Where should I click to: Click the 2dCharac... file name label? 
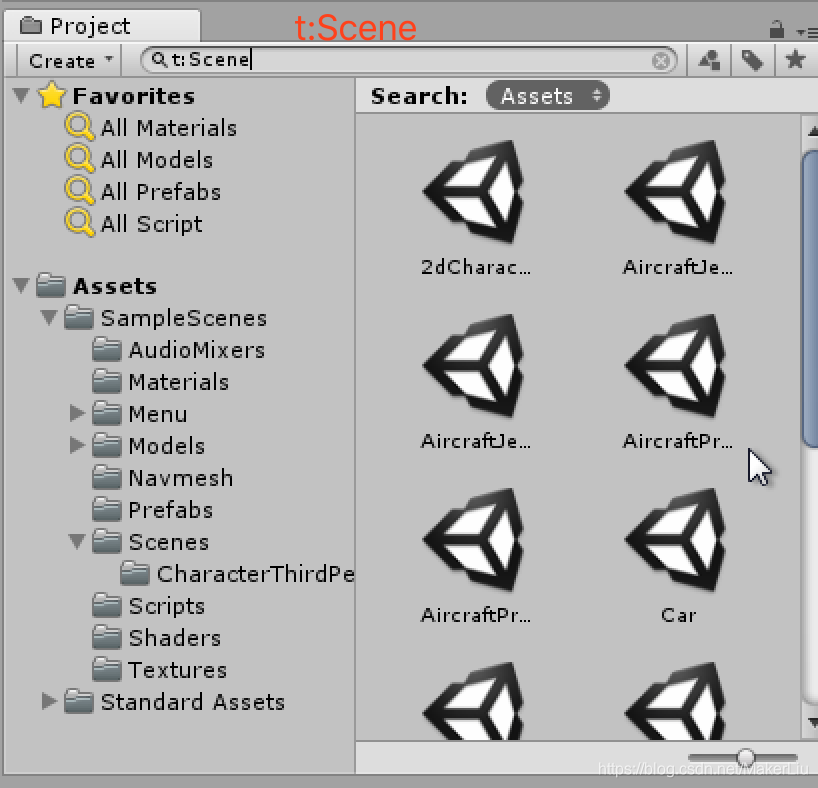point(476,267)
